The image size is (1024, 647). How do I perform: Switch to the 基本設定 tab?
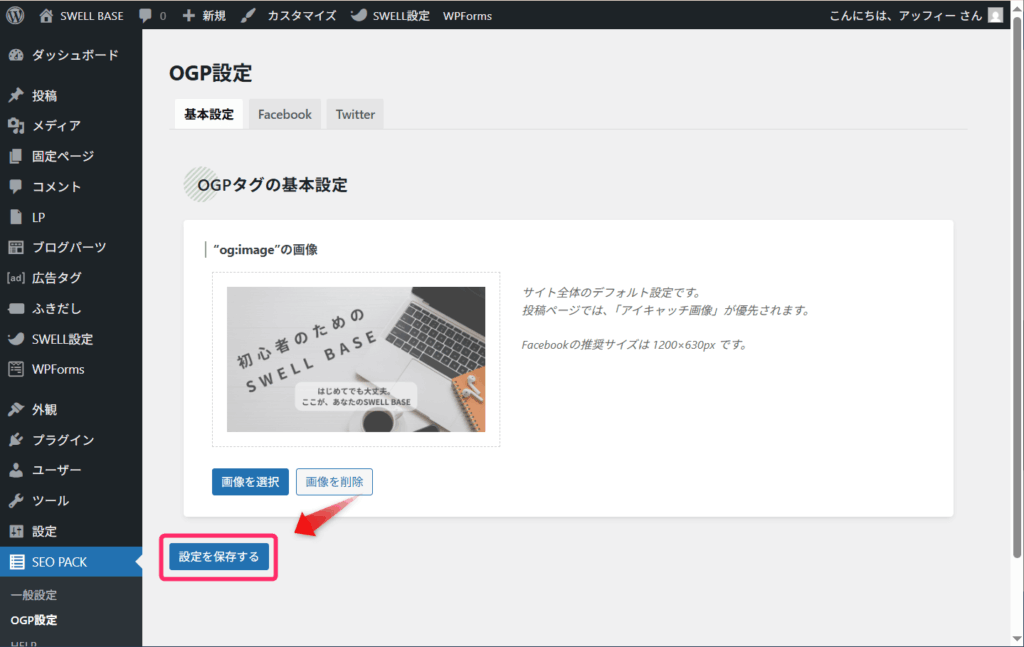point(209,114)
